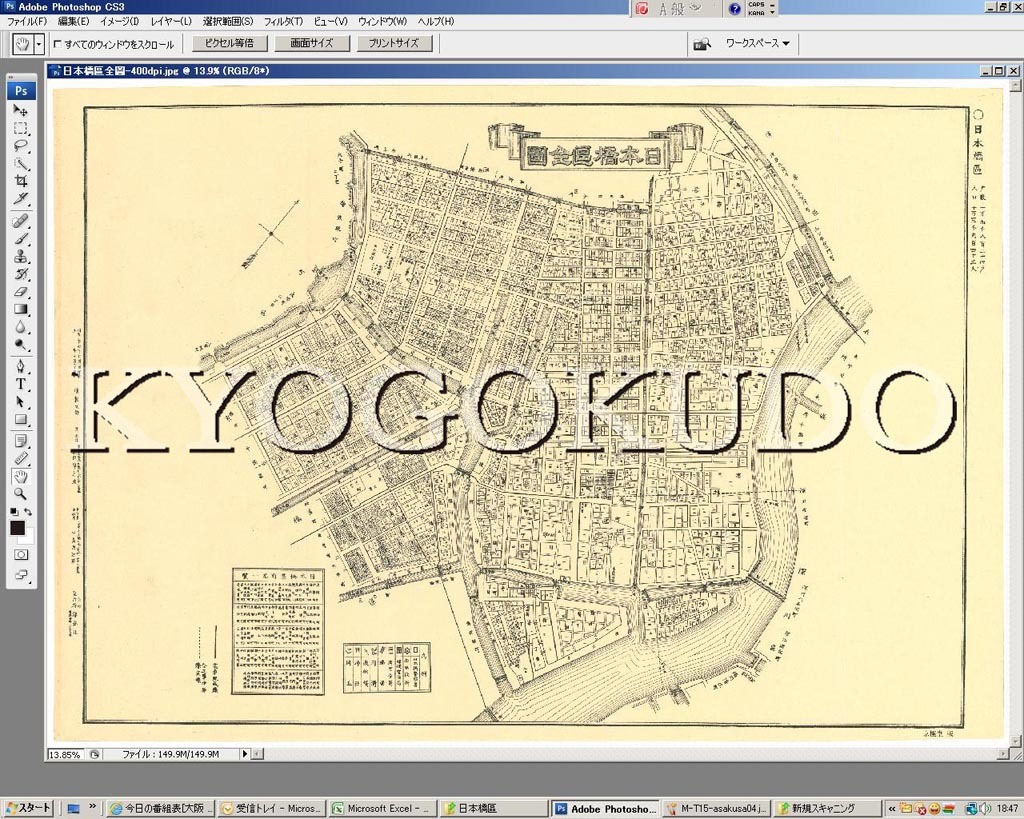Select the Eraser tool

(21, 291)
